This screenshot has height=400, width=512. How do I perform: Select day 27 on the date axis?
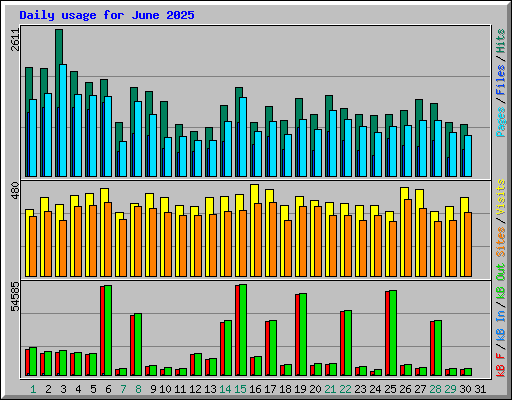(x=420, y=389)
